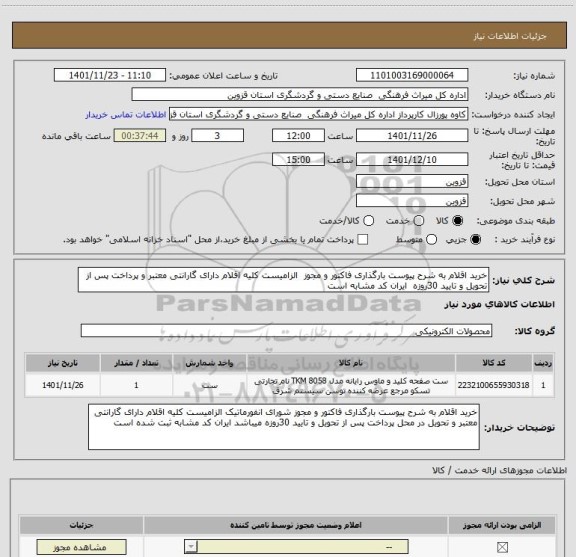Viewport: 576px width, 557px height.
Task: Select the متوسط purchase type radio
Action: click(431, 240)
